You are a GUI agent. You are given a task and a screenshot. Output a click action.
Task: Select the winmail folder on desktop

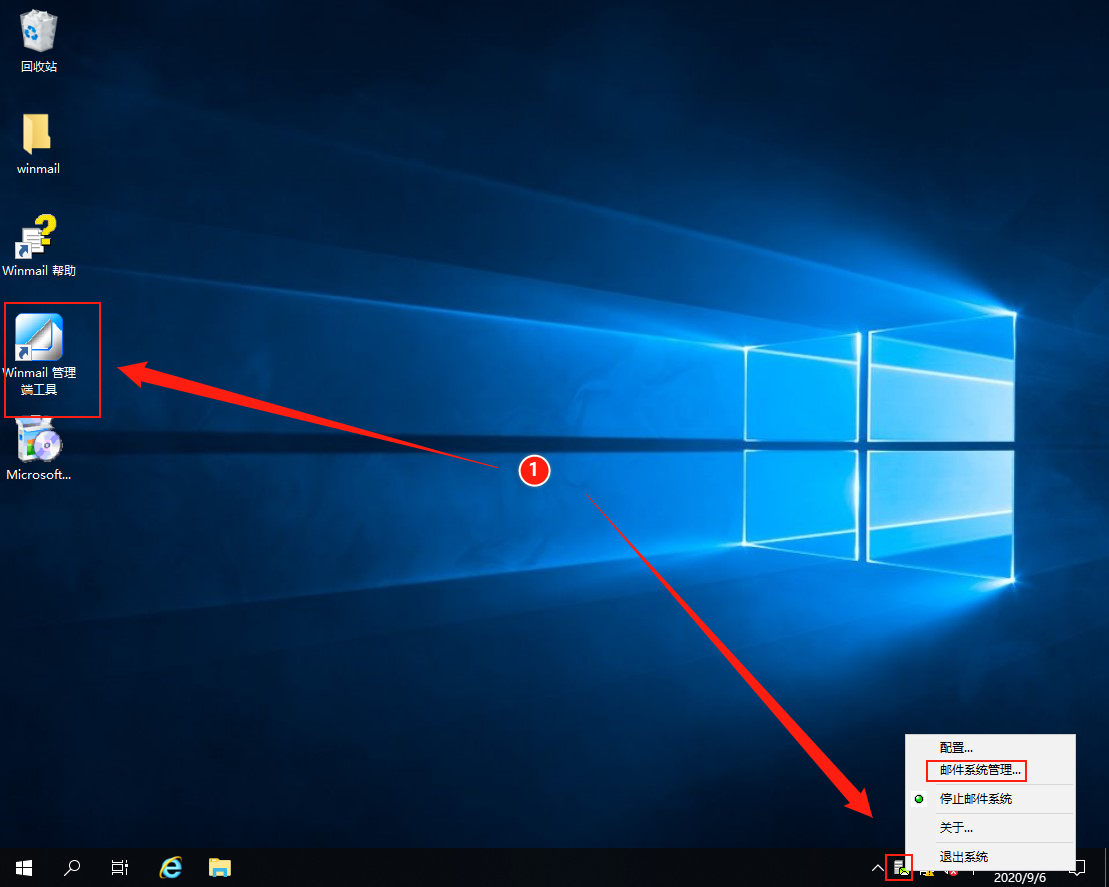[38, 144]
